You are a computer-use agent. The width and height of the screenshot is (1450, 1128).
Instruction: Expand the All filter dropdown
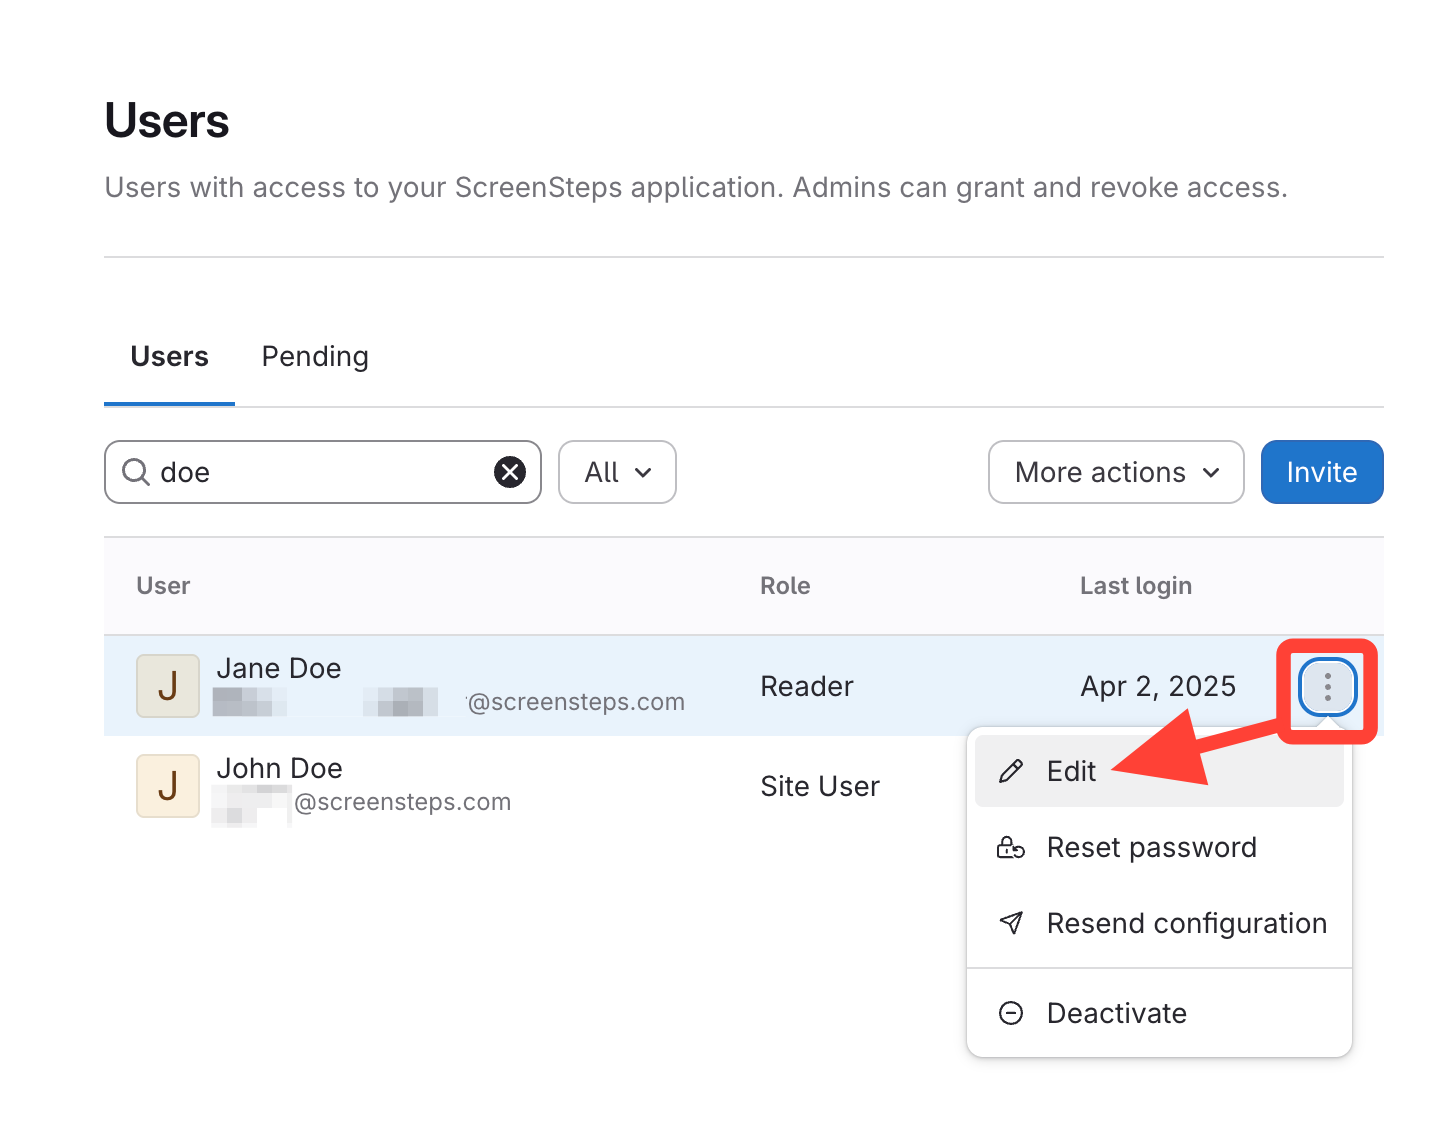click(617, 472)
